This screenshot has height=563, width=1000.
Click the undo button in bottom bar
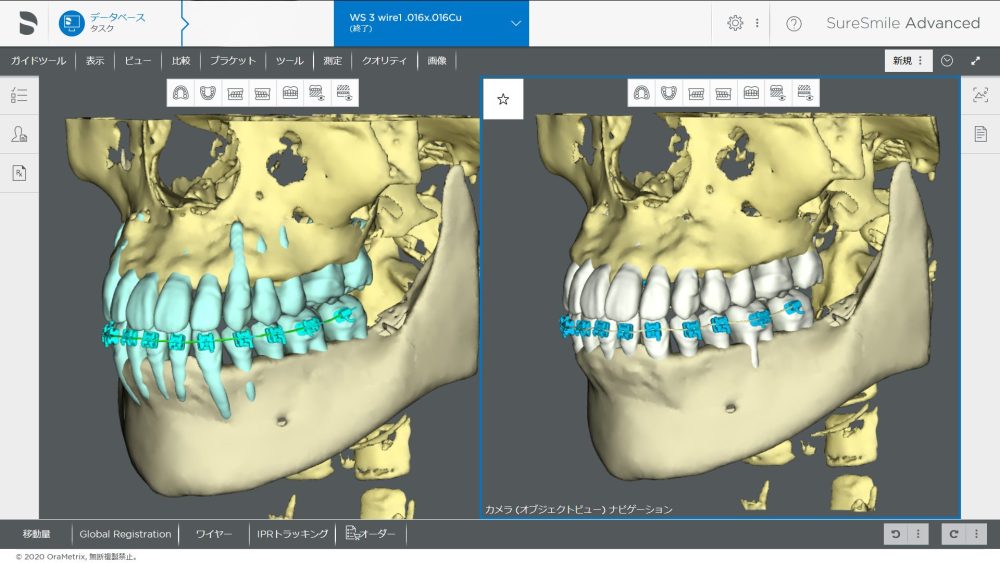click(897, 534)
